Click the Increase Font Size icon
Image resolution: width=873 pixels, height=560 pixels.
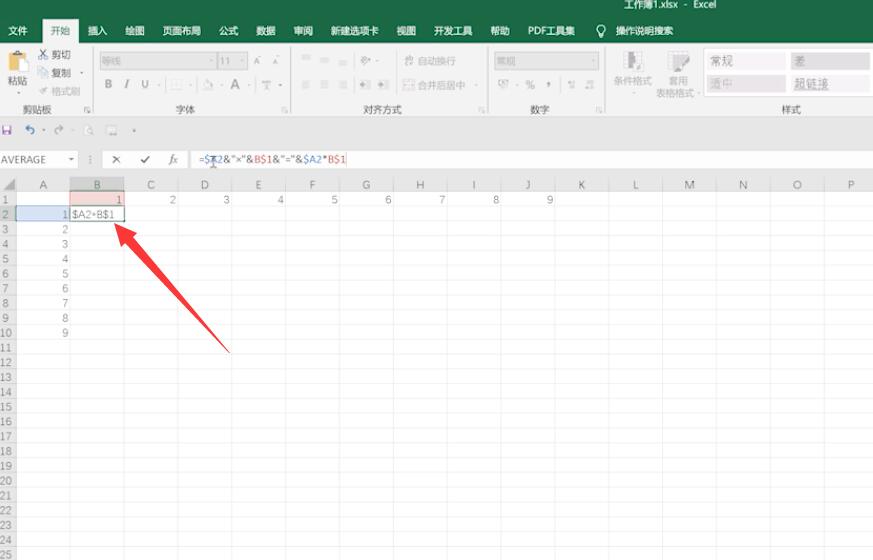pos(257,61)
